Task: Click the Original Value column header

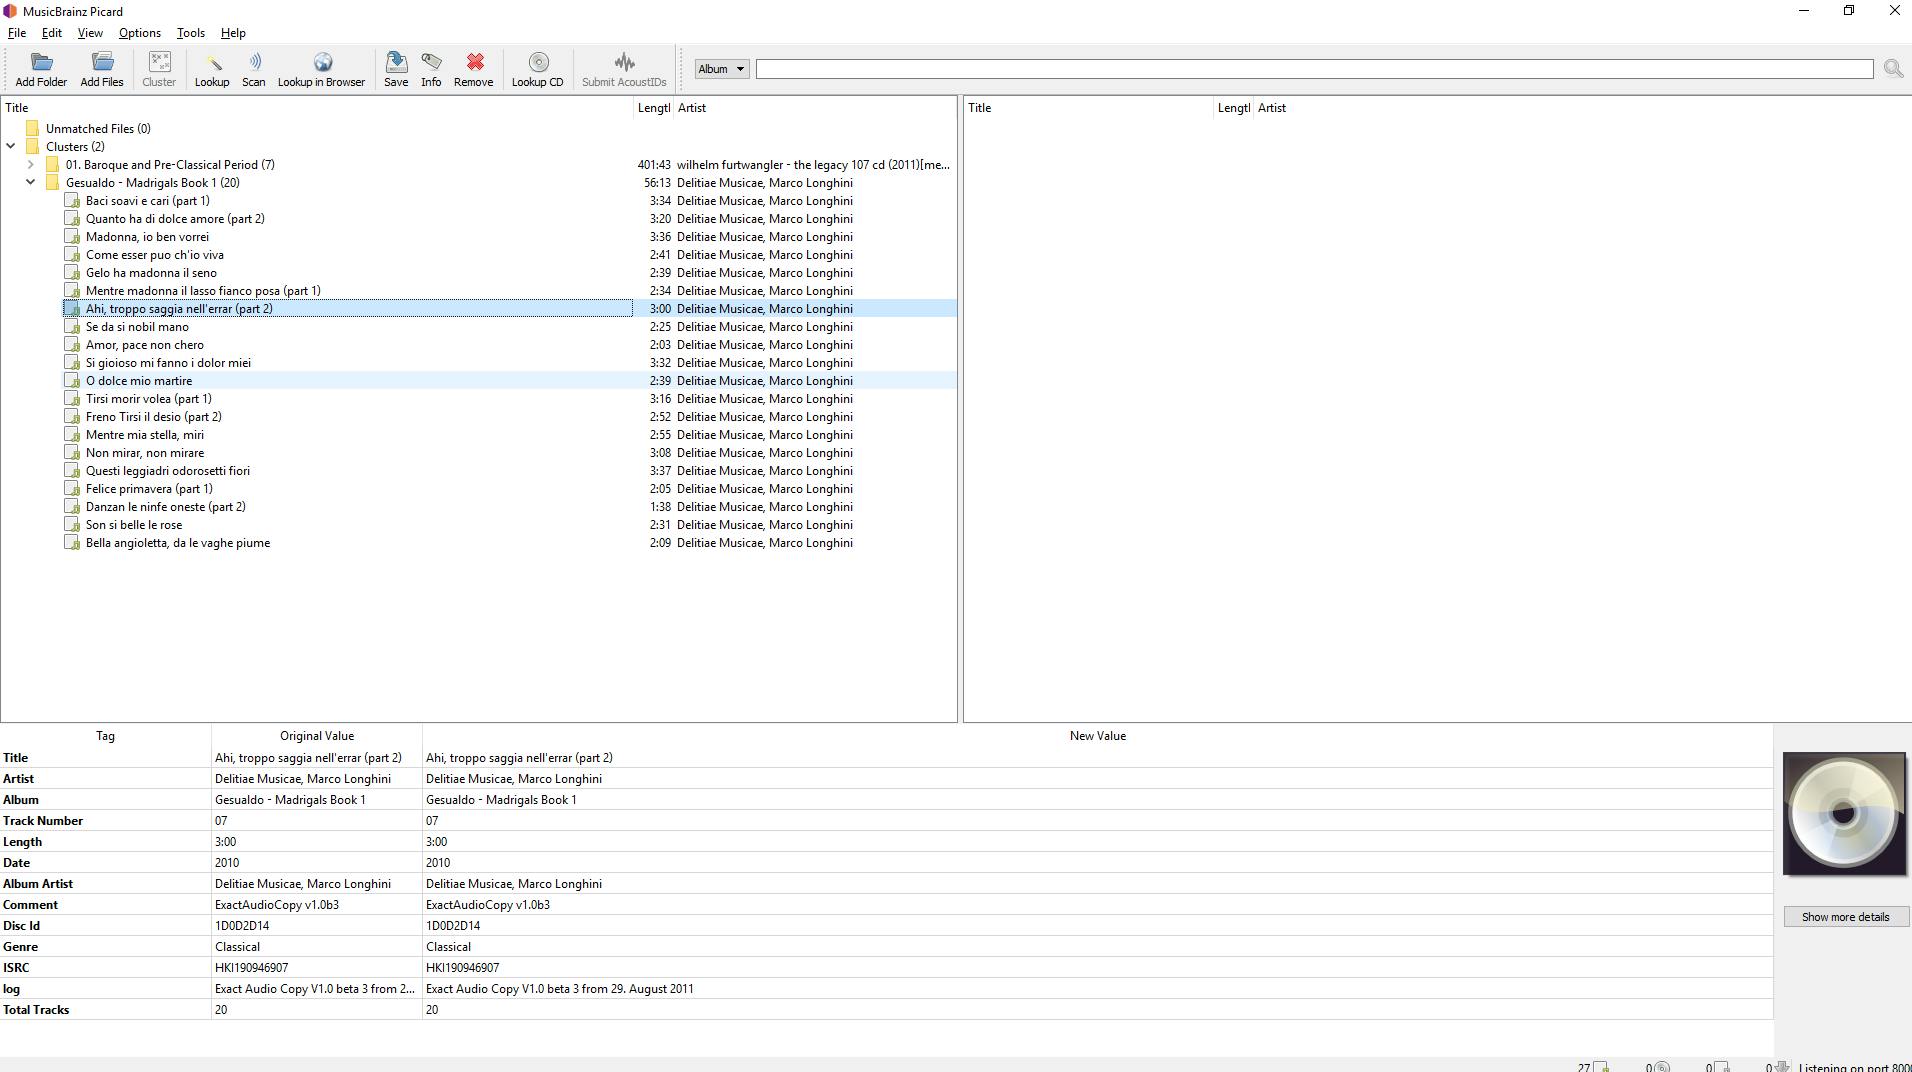Action: click(317, 736)
